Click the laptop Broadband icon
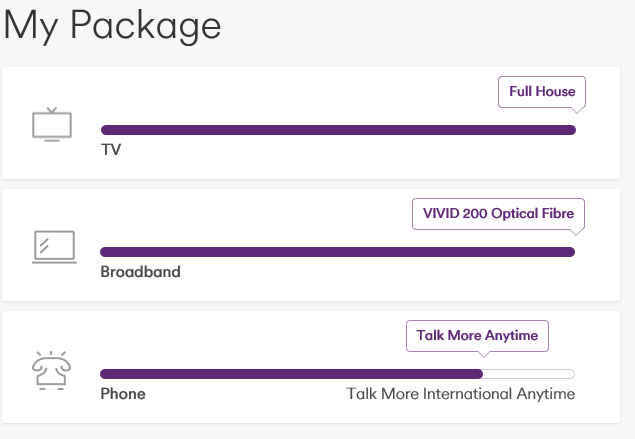 pyautogui.click(x=54, y=247)
